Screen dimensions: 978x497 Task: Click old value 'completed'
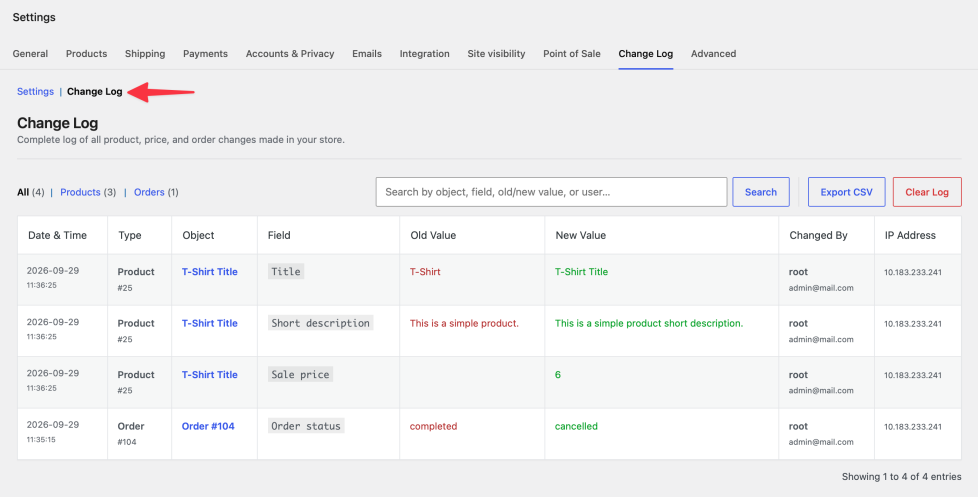[x=433, y=427]
